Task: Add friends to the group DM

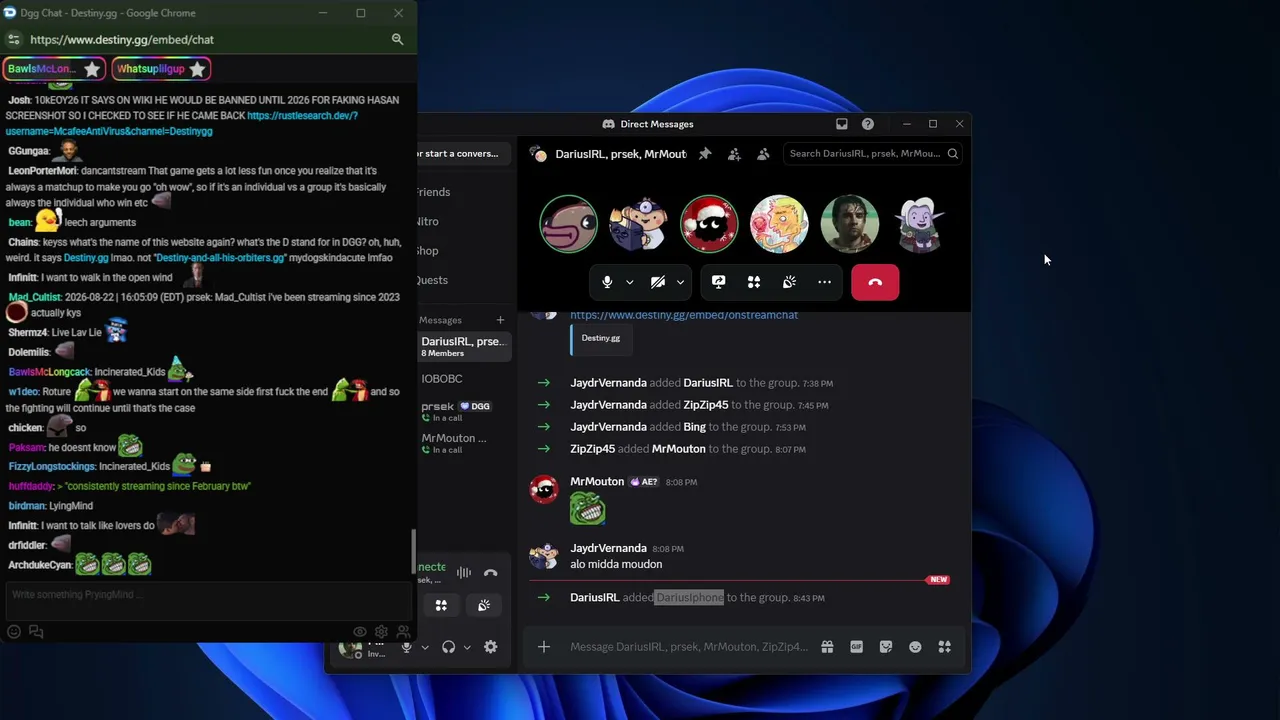Action: point(734,154)
